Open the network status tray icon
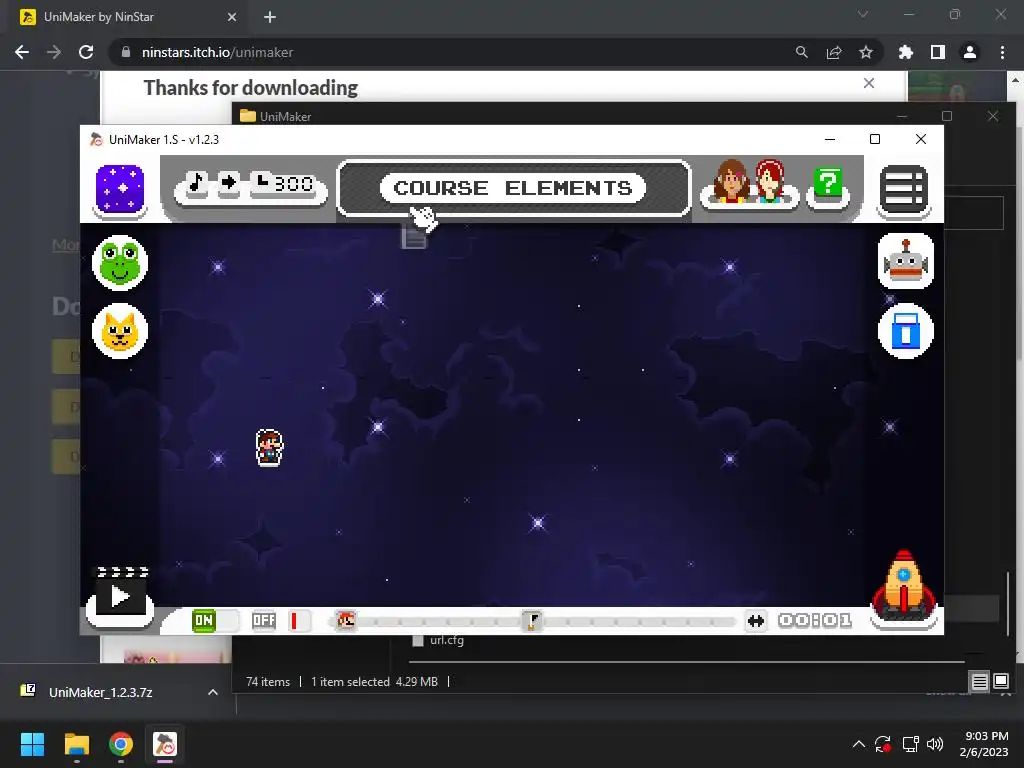This screenshot has height=768, width=1024. coord(910,744)
